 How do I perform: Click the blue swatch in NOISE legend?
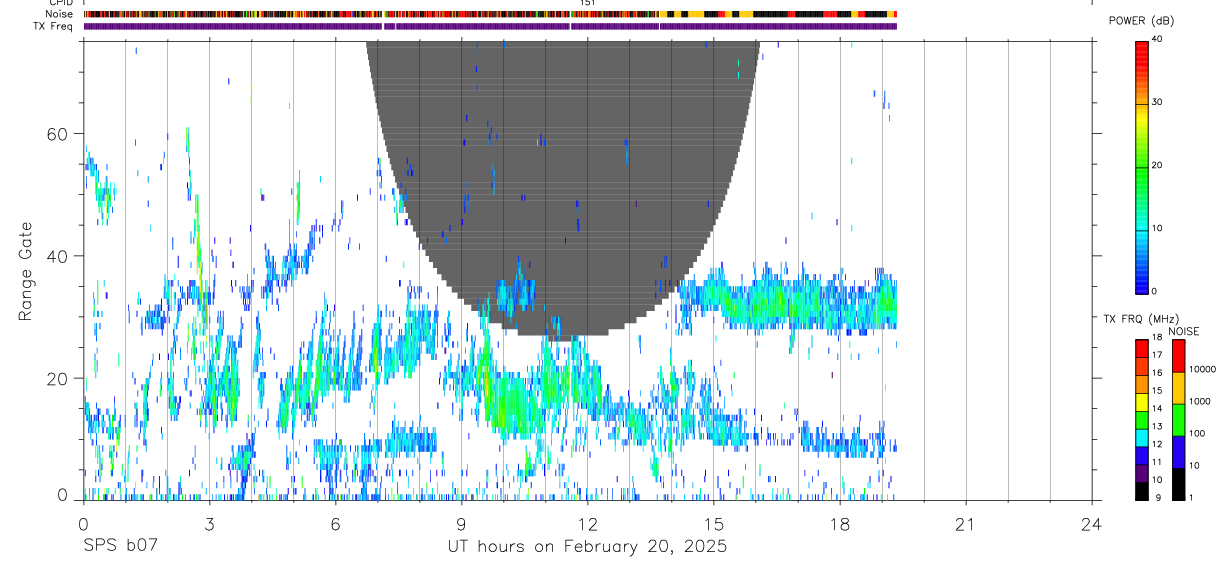1178,452
